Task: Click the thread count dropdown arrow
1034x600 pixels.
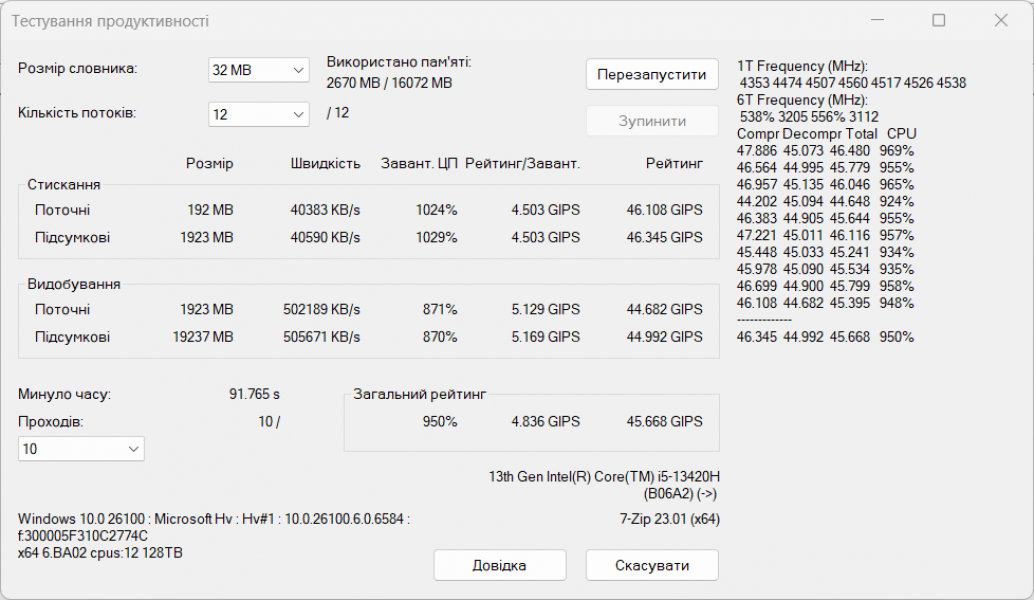Action: 297,114
